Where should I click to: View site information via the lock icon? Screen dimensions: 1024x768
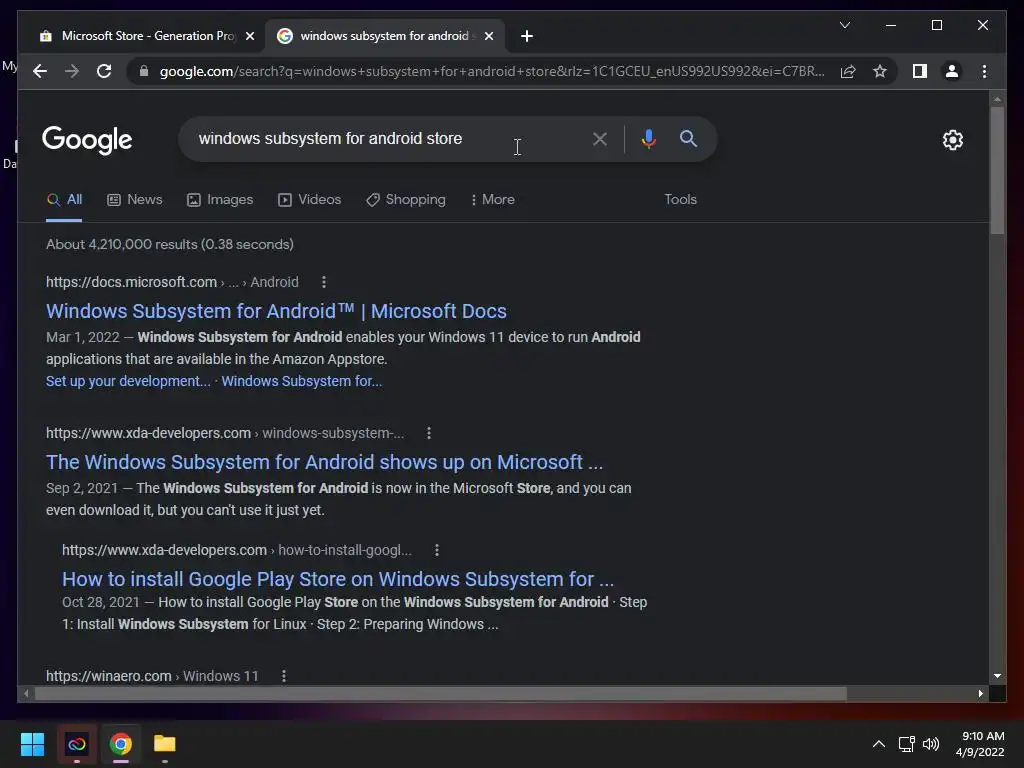(x=144, y=71)
